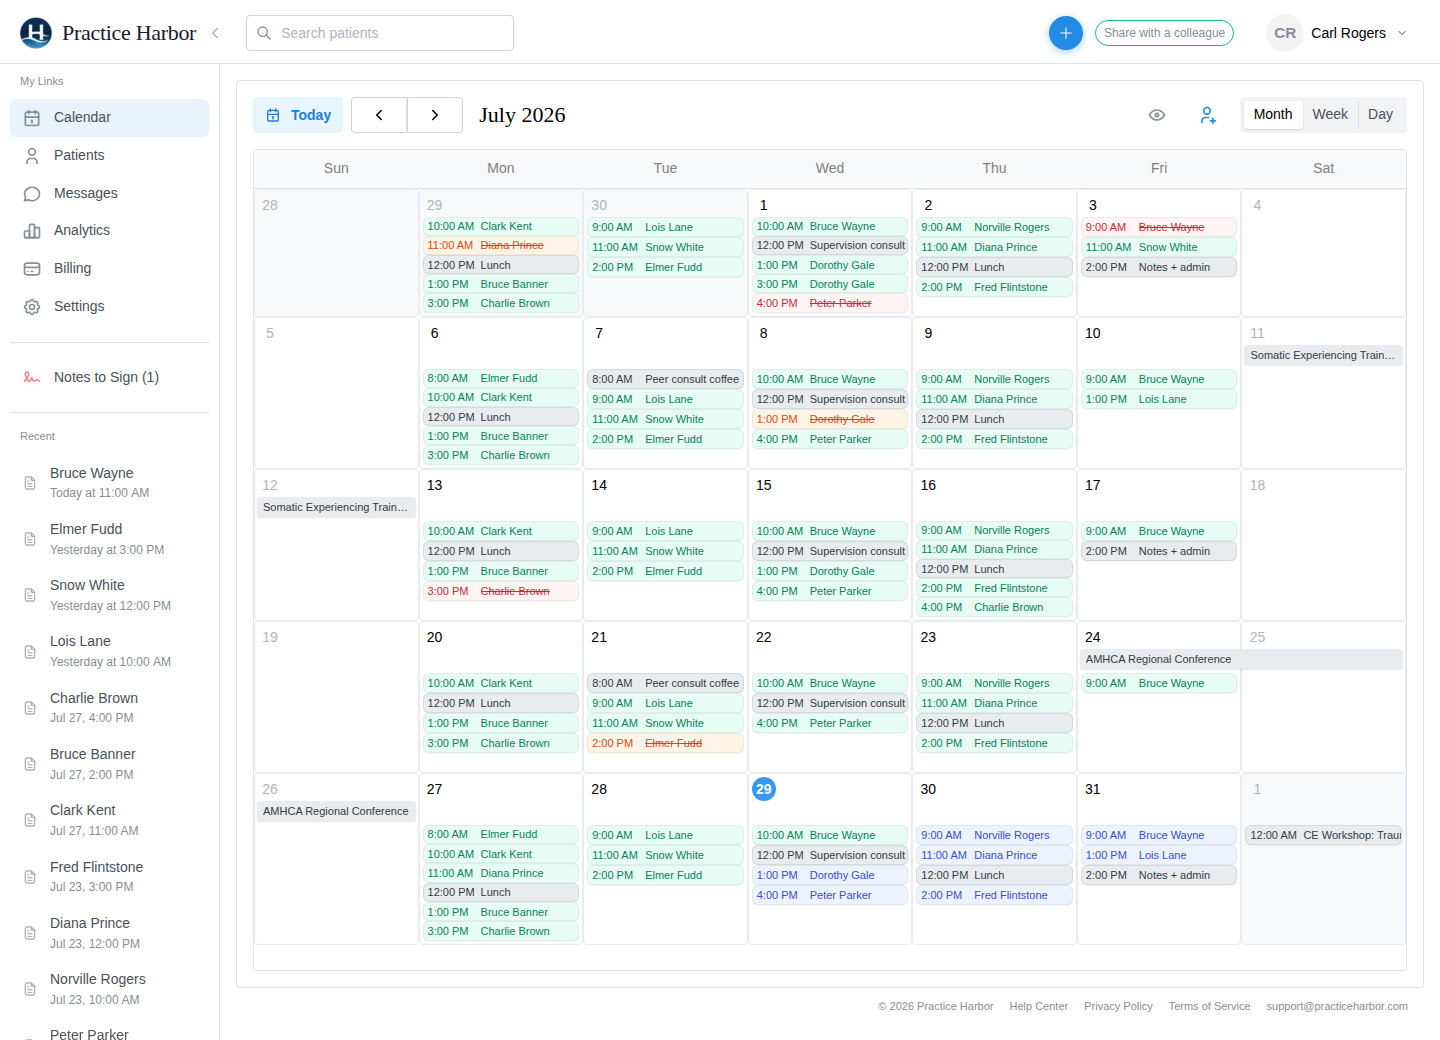1440x1040 pixels.
Task: Open the Privacy Policy footer link
Action: tap(1118, 1007)
